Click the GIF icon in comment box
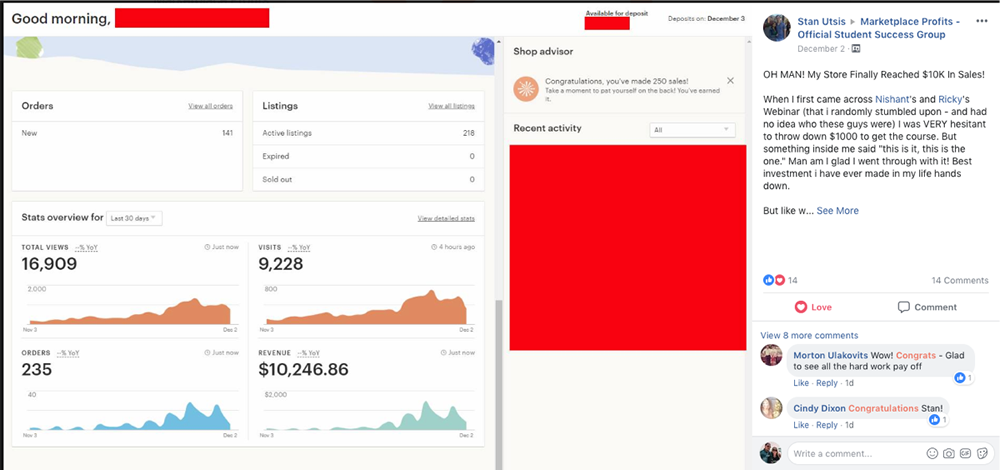This screenshot has width=1000, height=470. (x=965, y=453)
